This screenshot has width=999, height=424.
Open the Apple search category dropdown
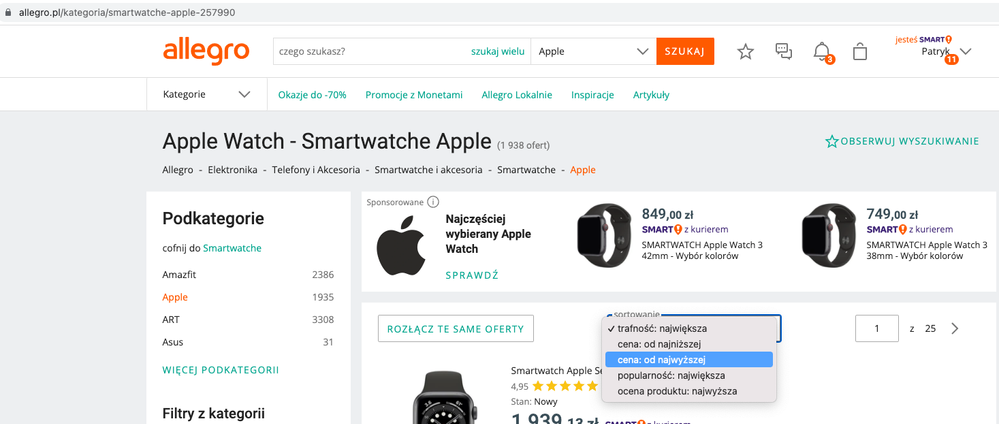click(x=594, y=51)
